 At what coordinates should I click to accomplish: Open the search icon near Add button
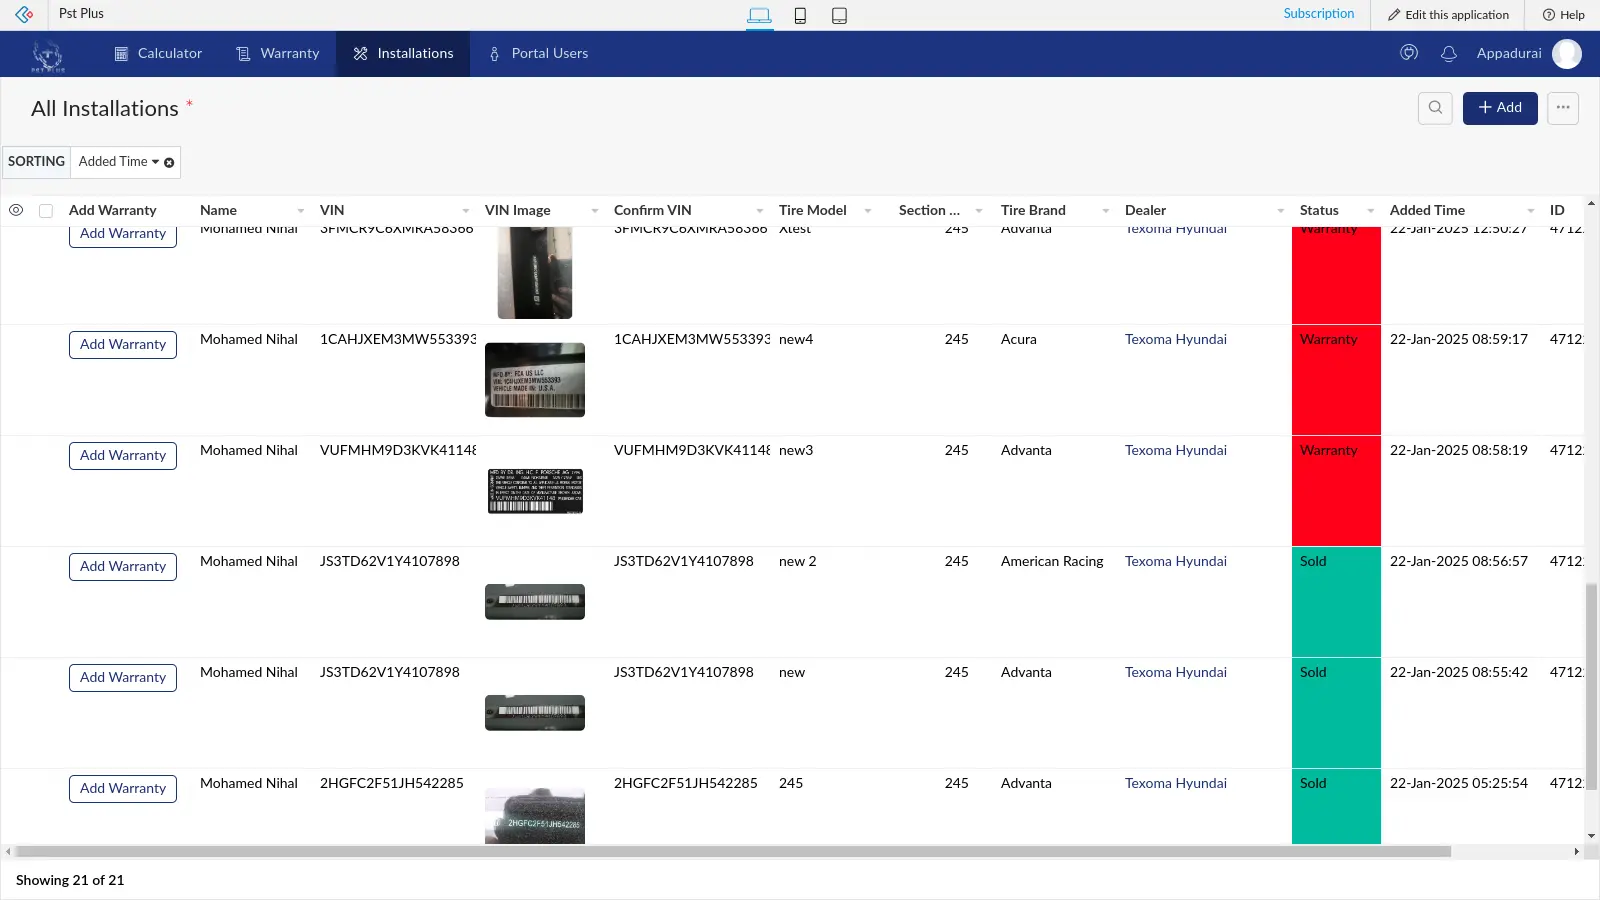1435,108
